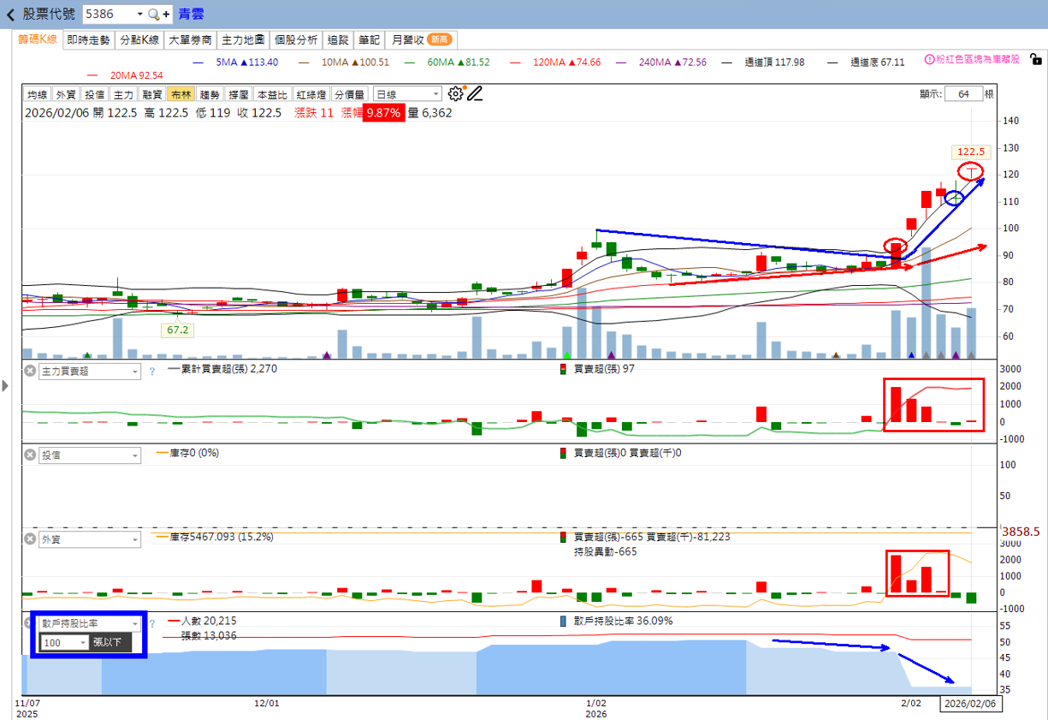The width and height of the screenshot is (1048, 720).
Task: Close the 投信 indicator panel
Action: tap(30, 455)
